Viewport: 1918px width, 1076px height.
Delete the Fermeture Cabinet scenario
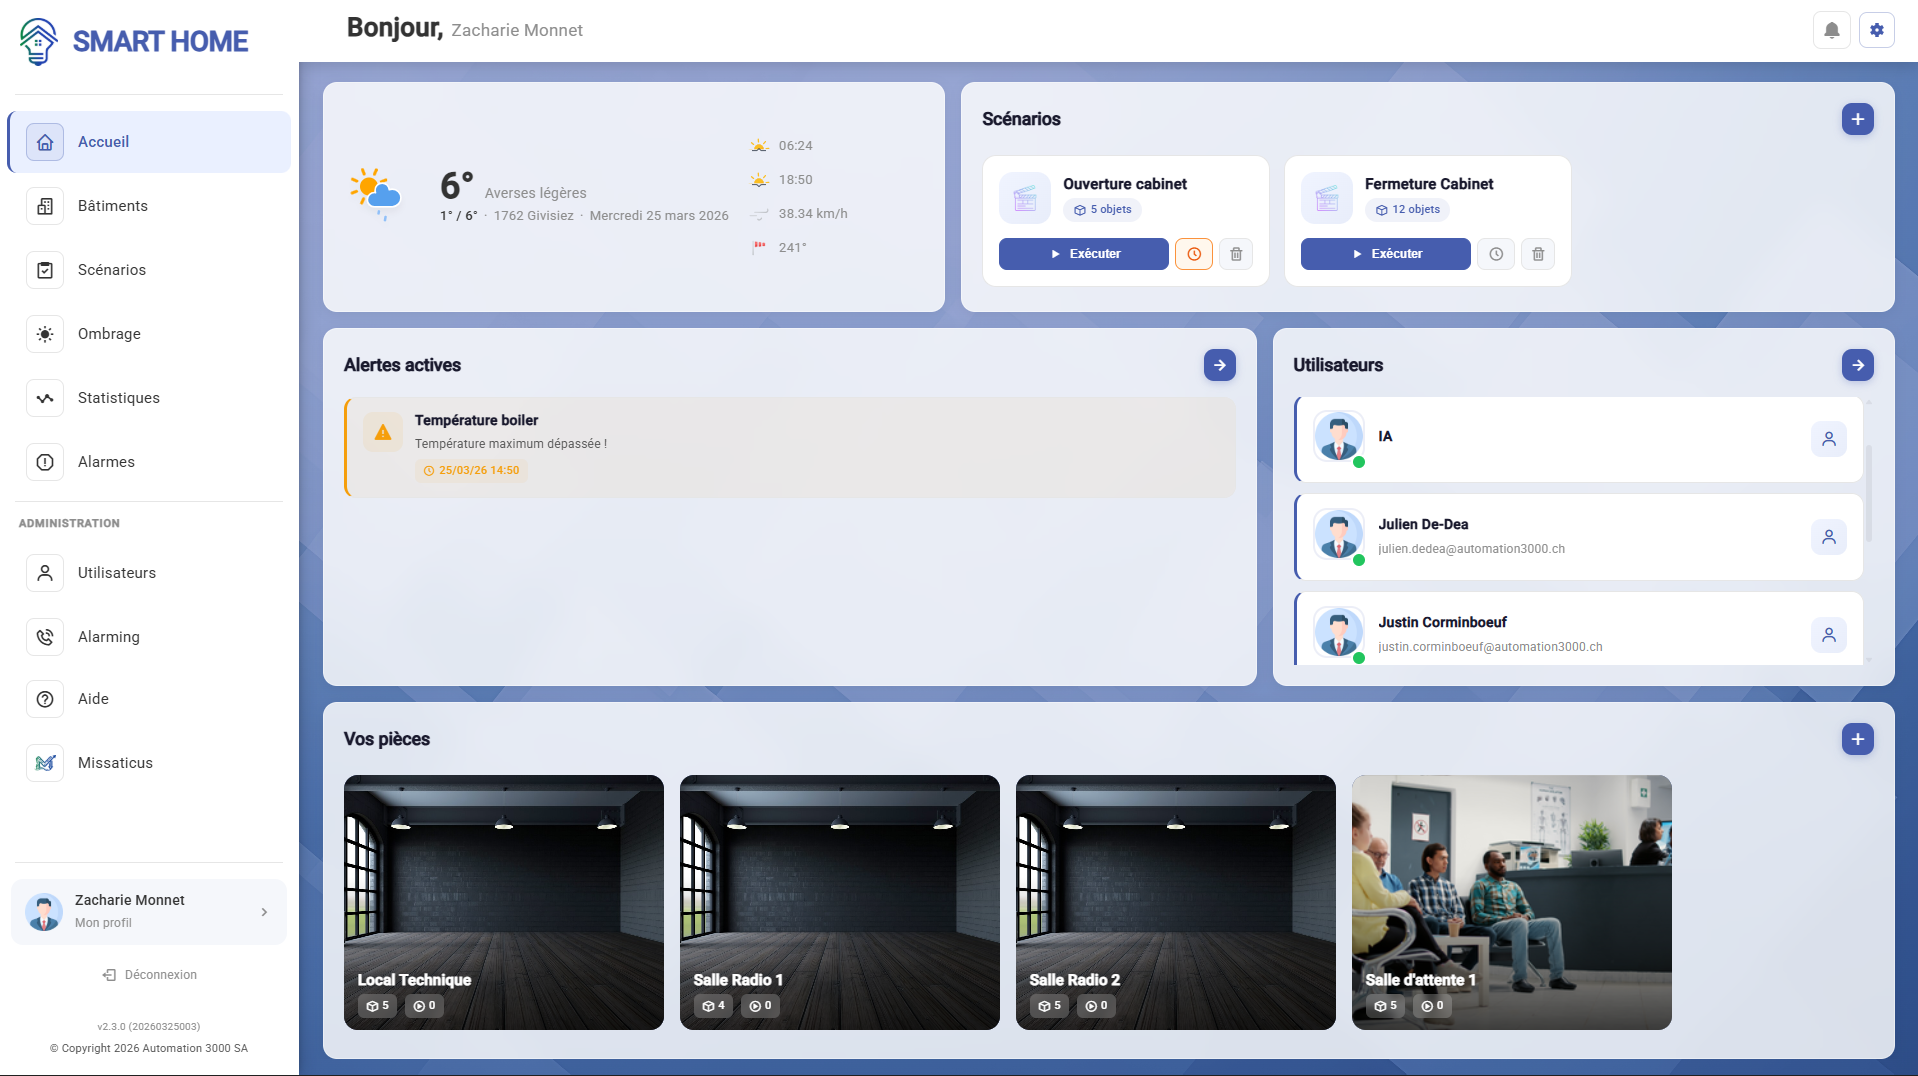pos(1538,254)
